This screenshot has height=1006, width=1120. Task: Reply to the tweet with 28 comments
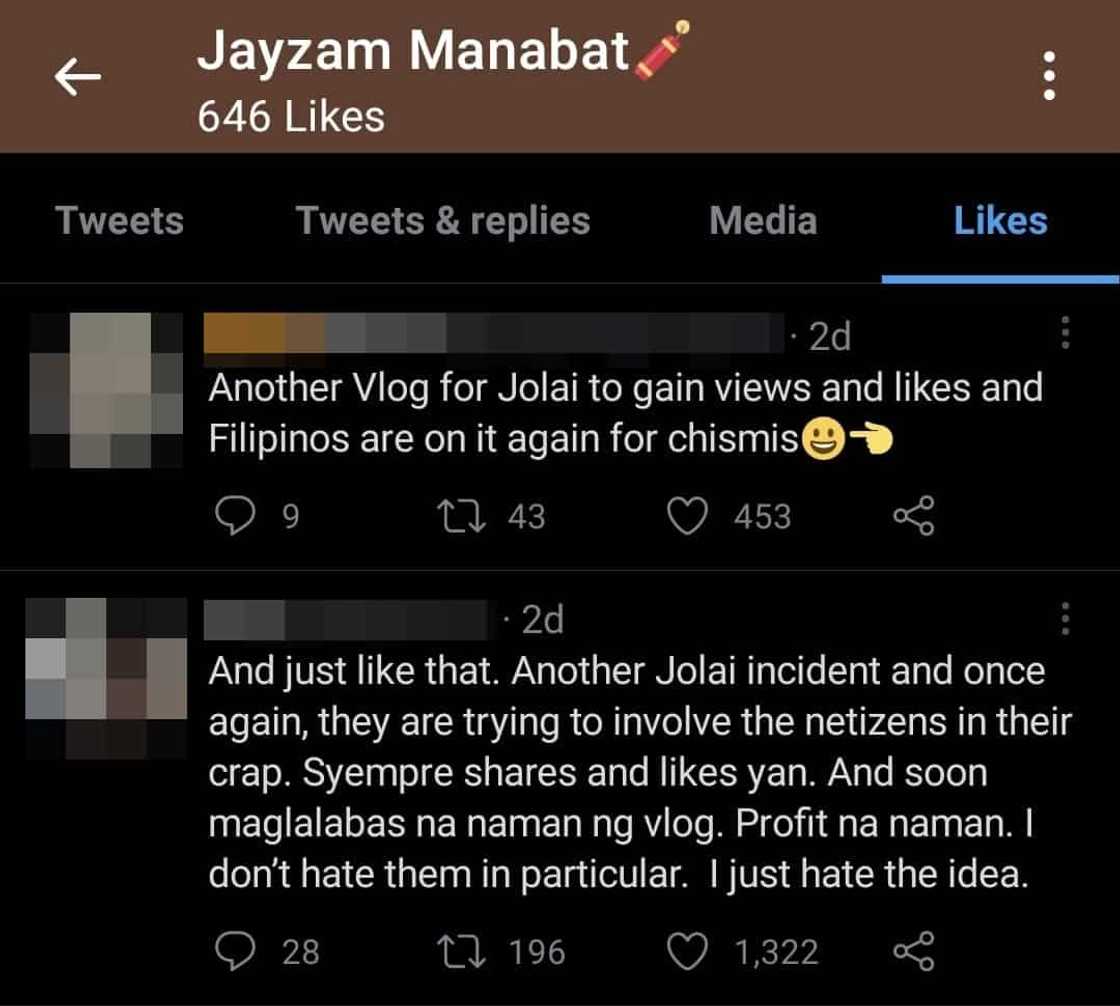coord(235,950)
